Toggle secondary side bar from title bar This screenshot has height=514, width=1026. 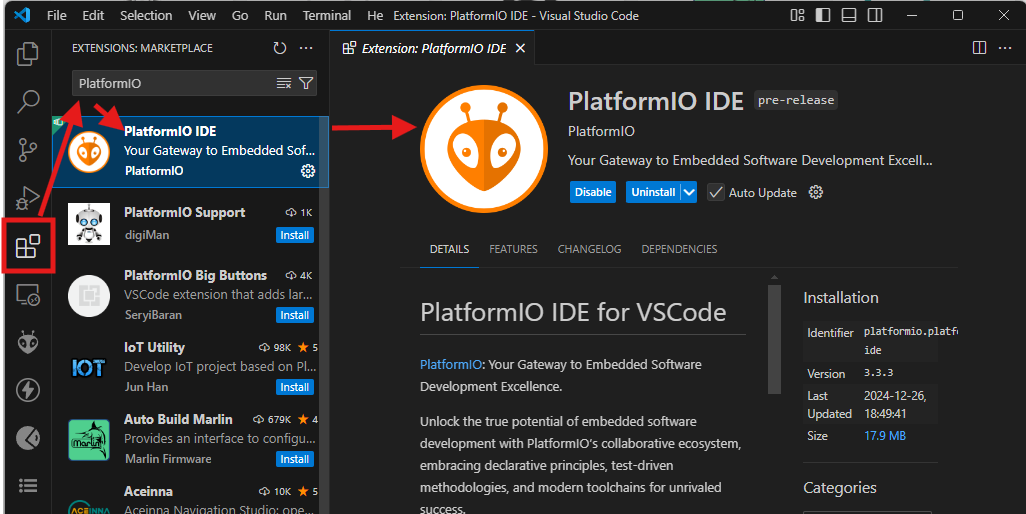(x=875, y=15)
